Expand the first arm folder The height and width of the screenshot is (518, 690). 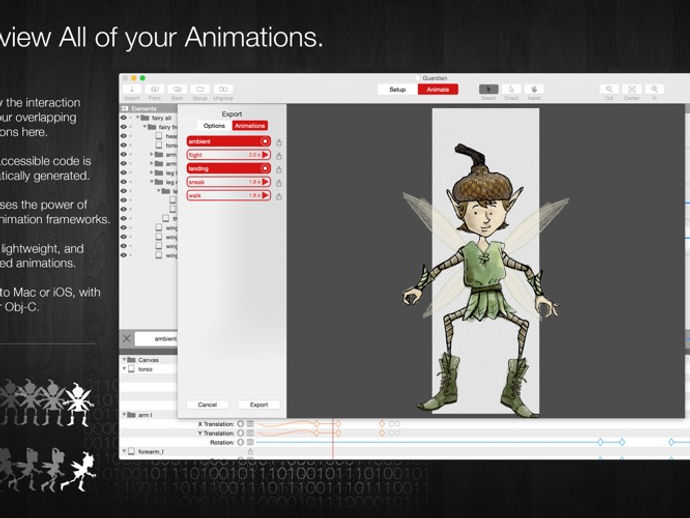click(151, 154)
